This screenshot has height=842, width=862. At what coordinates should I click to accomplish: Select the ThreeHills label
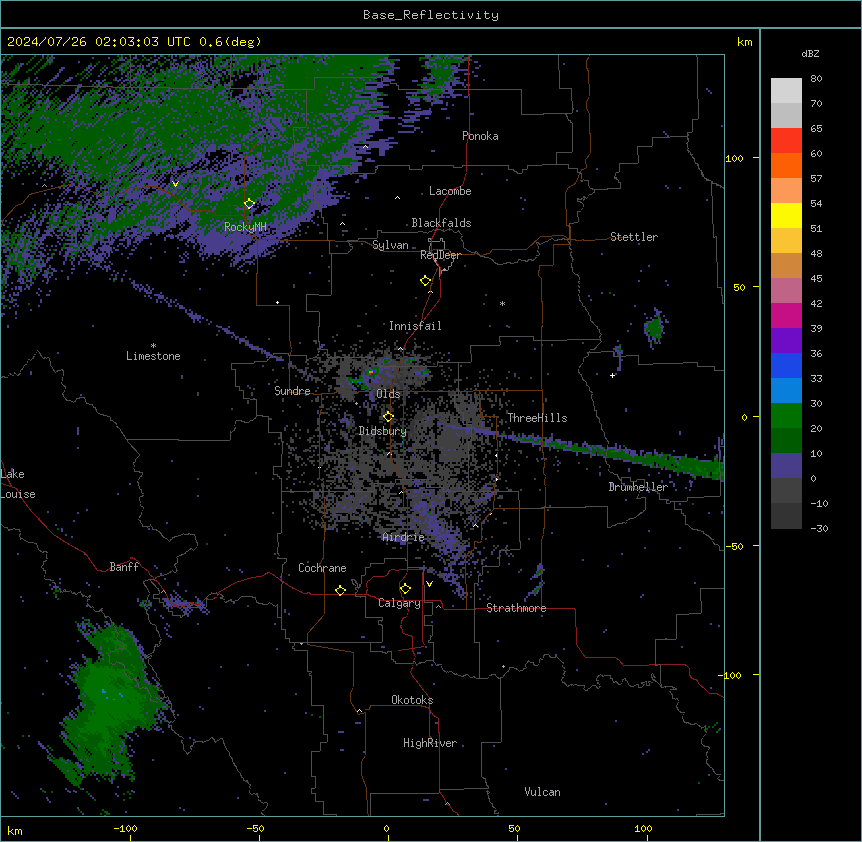(x=537, y=418)
